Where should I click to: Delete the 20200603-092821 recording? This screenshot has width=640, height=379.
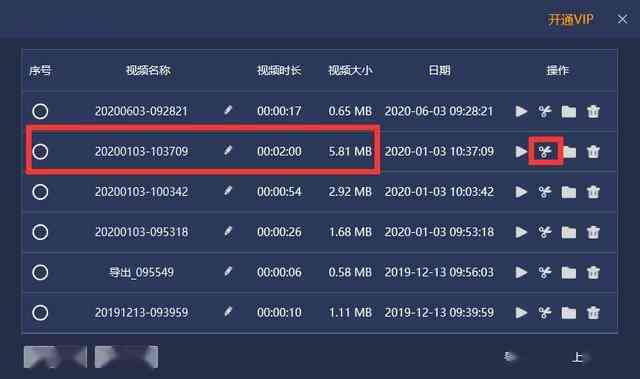(x=593, y=111)
